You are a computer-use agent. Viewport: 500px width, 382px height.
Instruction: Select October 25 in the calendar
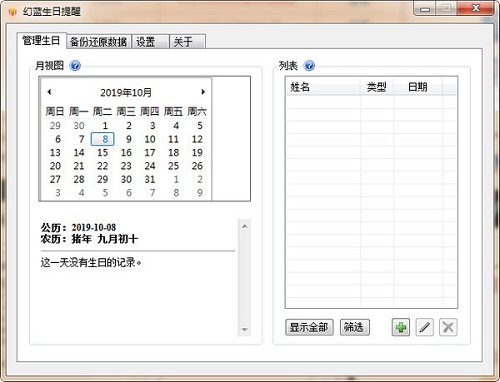pos(174,166)
